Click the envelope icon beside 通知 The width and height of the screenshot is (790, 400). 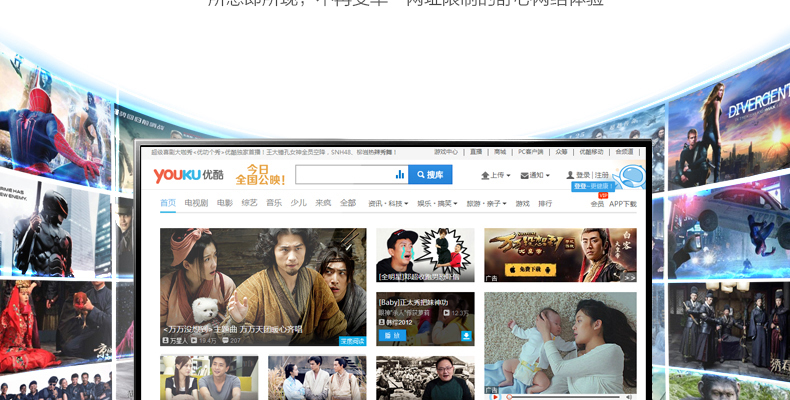[x=524, y=175]
